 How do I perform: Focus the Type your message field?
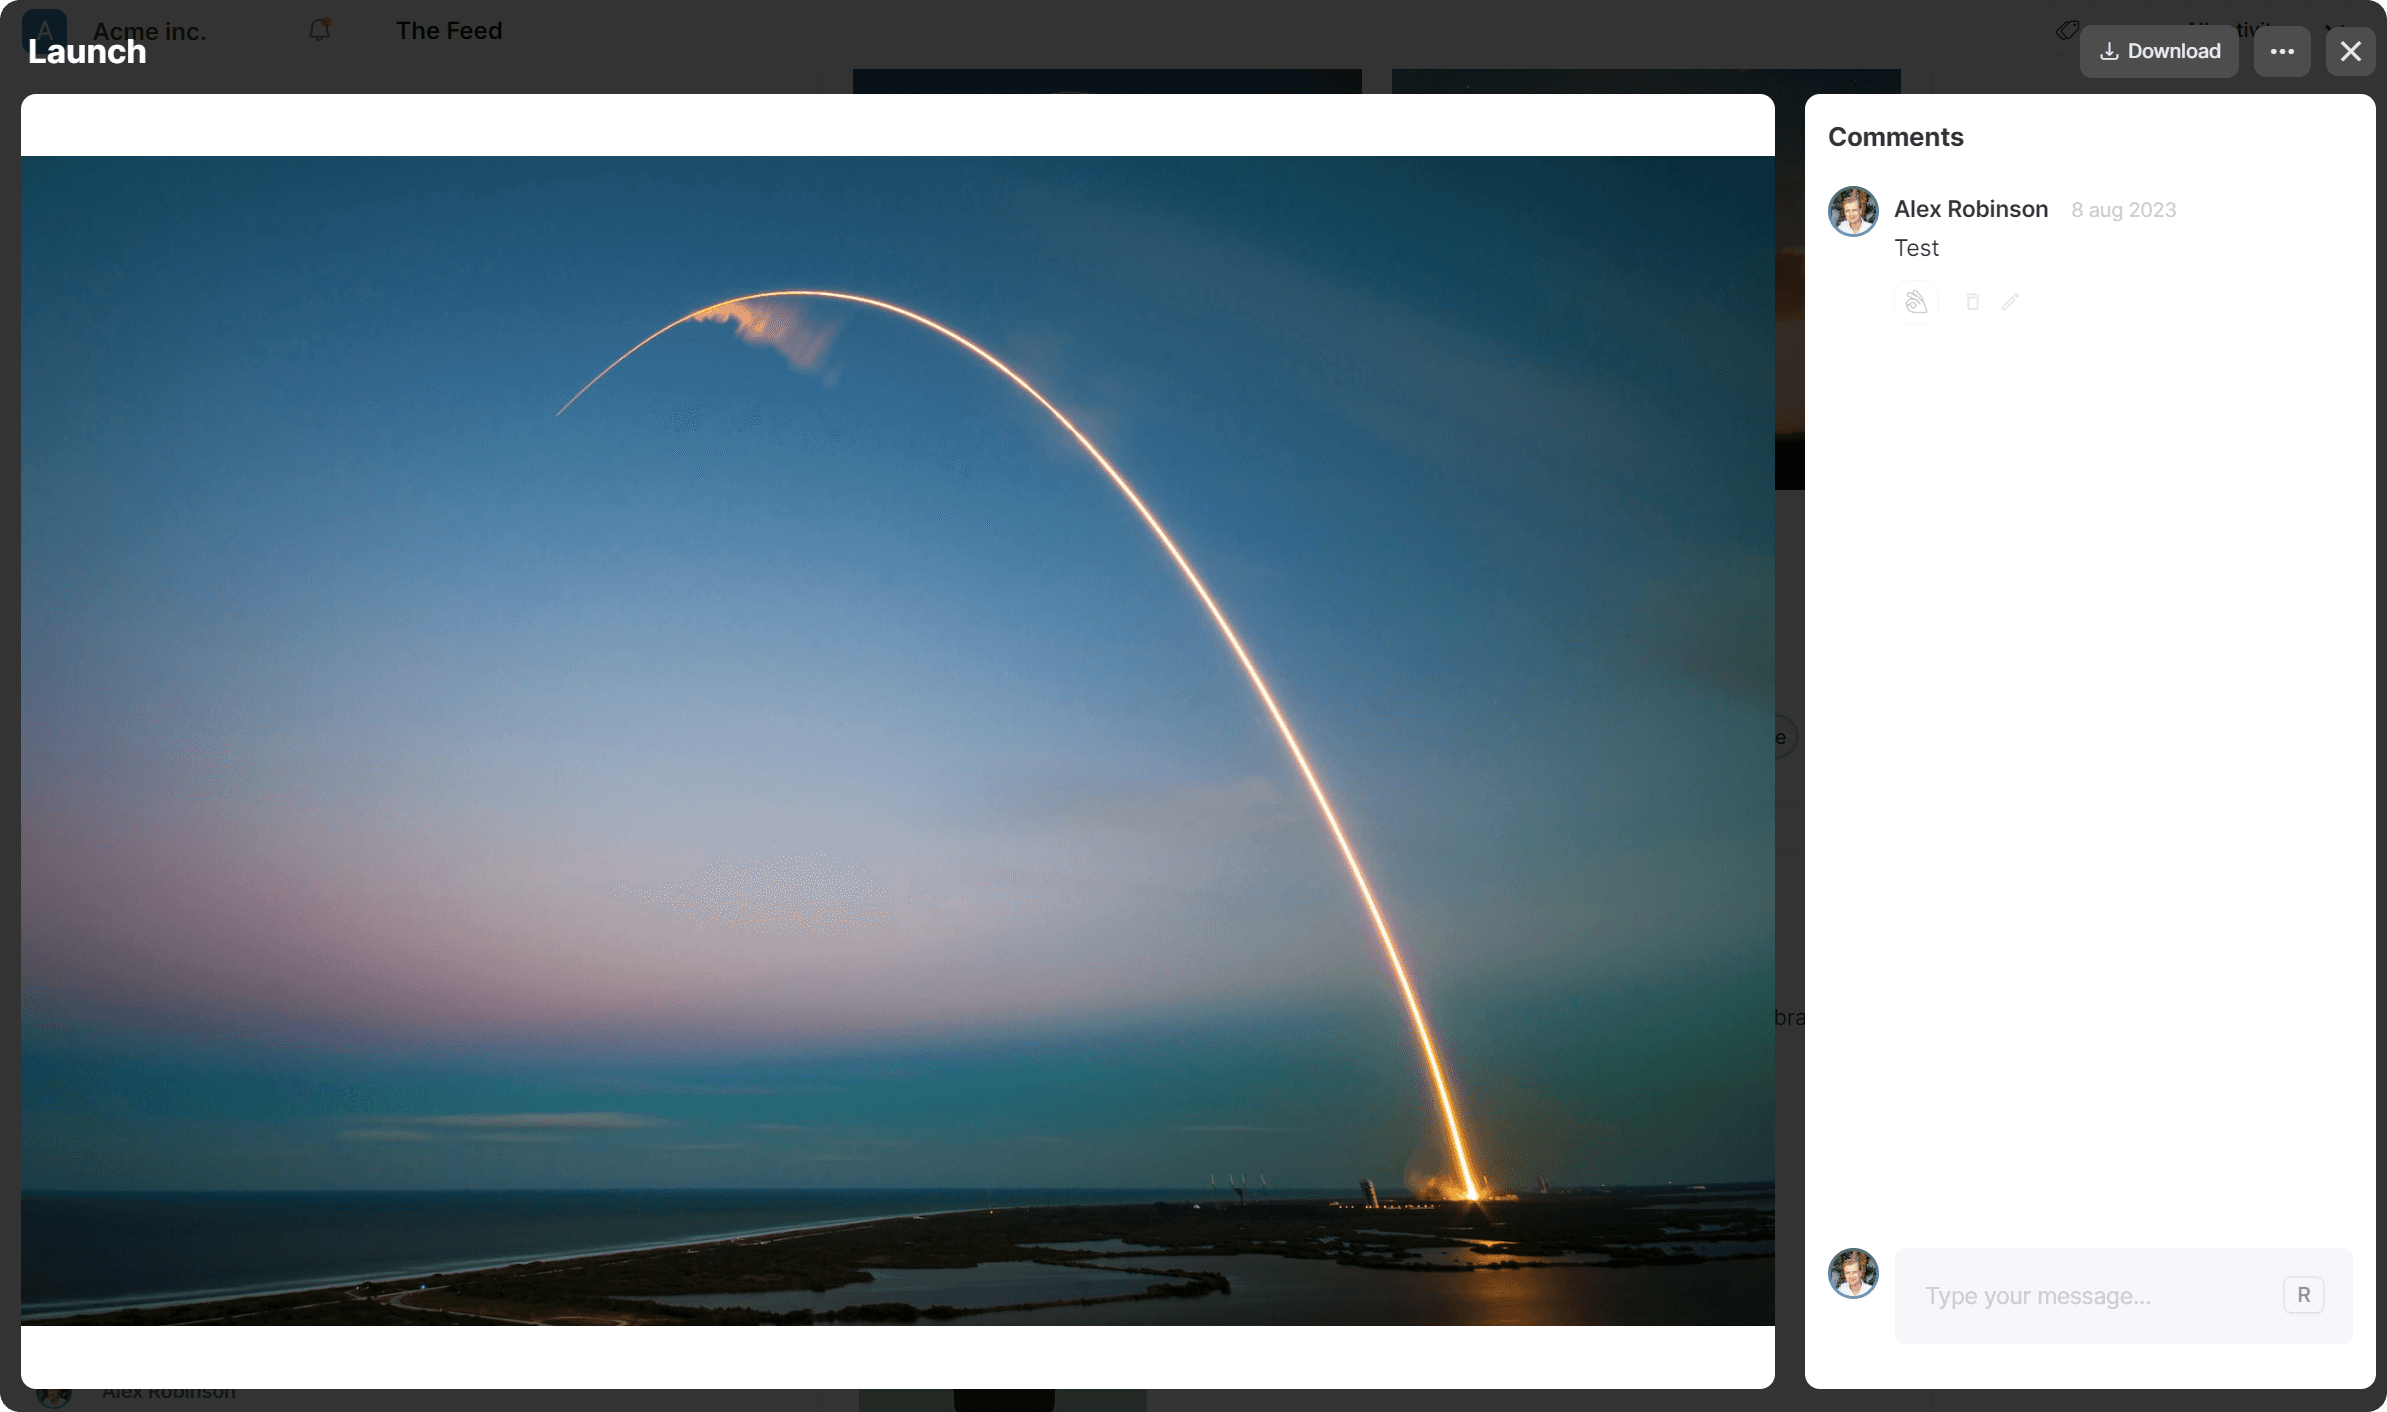click(2090, 1296)
